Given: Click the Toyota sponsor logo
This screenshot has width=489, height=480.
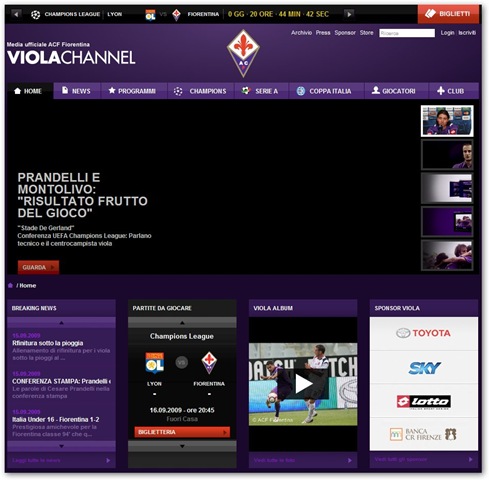Looking at the screenshot, I should click(x=423, y=333).
